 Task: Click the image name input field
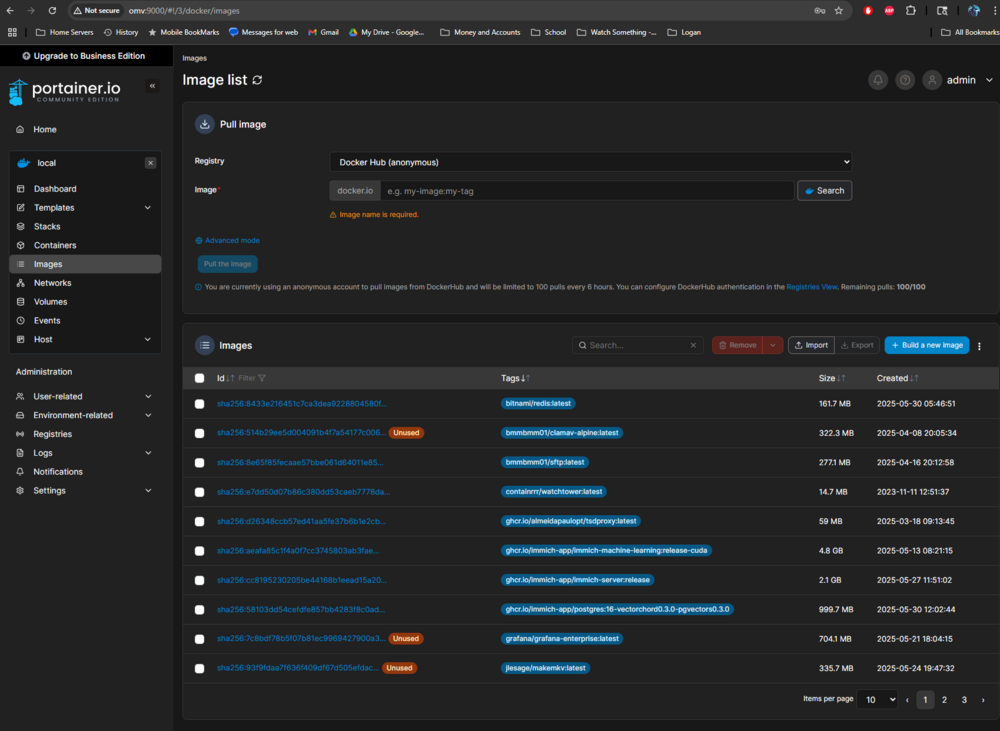(587, 191)
